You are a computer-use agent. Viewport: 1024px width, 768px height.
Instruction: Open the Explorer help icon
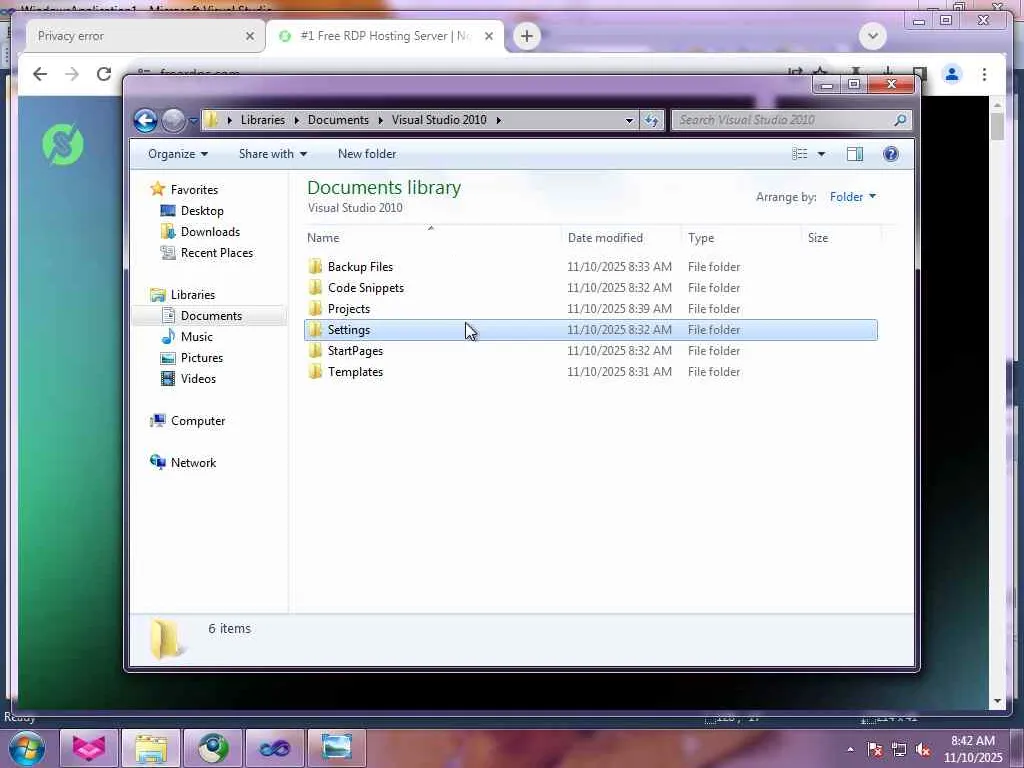[x=891, y=154]
